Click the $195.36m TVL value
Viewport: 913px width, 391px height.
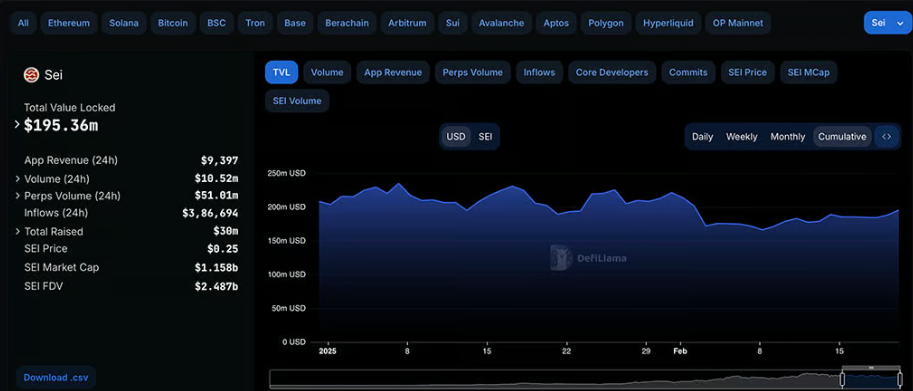coord(61,125)
